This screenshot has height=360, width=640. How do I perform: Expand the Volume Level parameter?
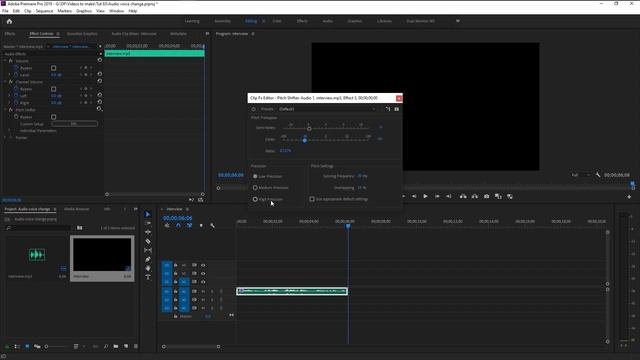point(10,75)
